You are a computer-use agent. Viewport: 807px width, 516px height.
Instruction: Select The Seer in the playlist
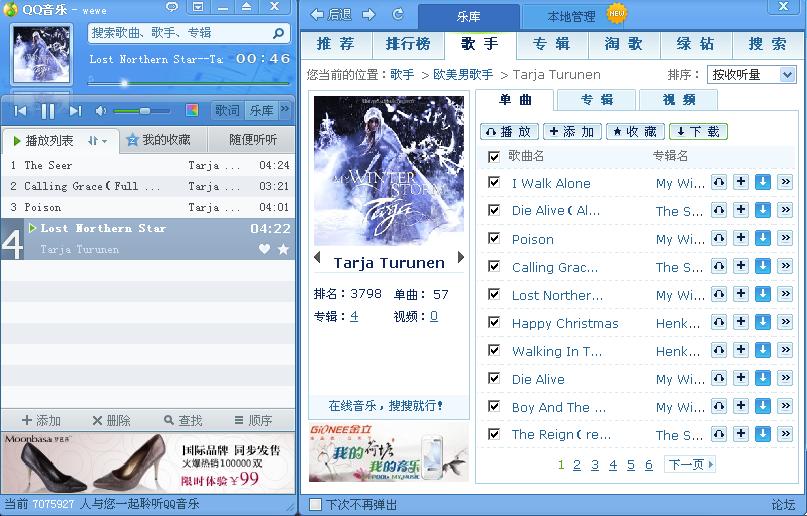(148, 165)
